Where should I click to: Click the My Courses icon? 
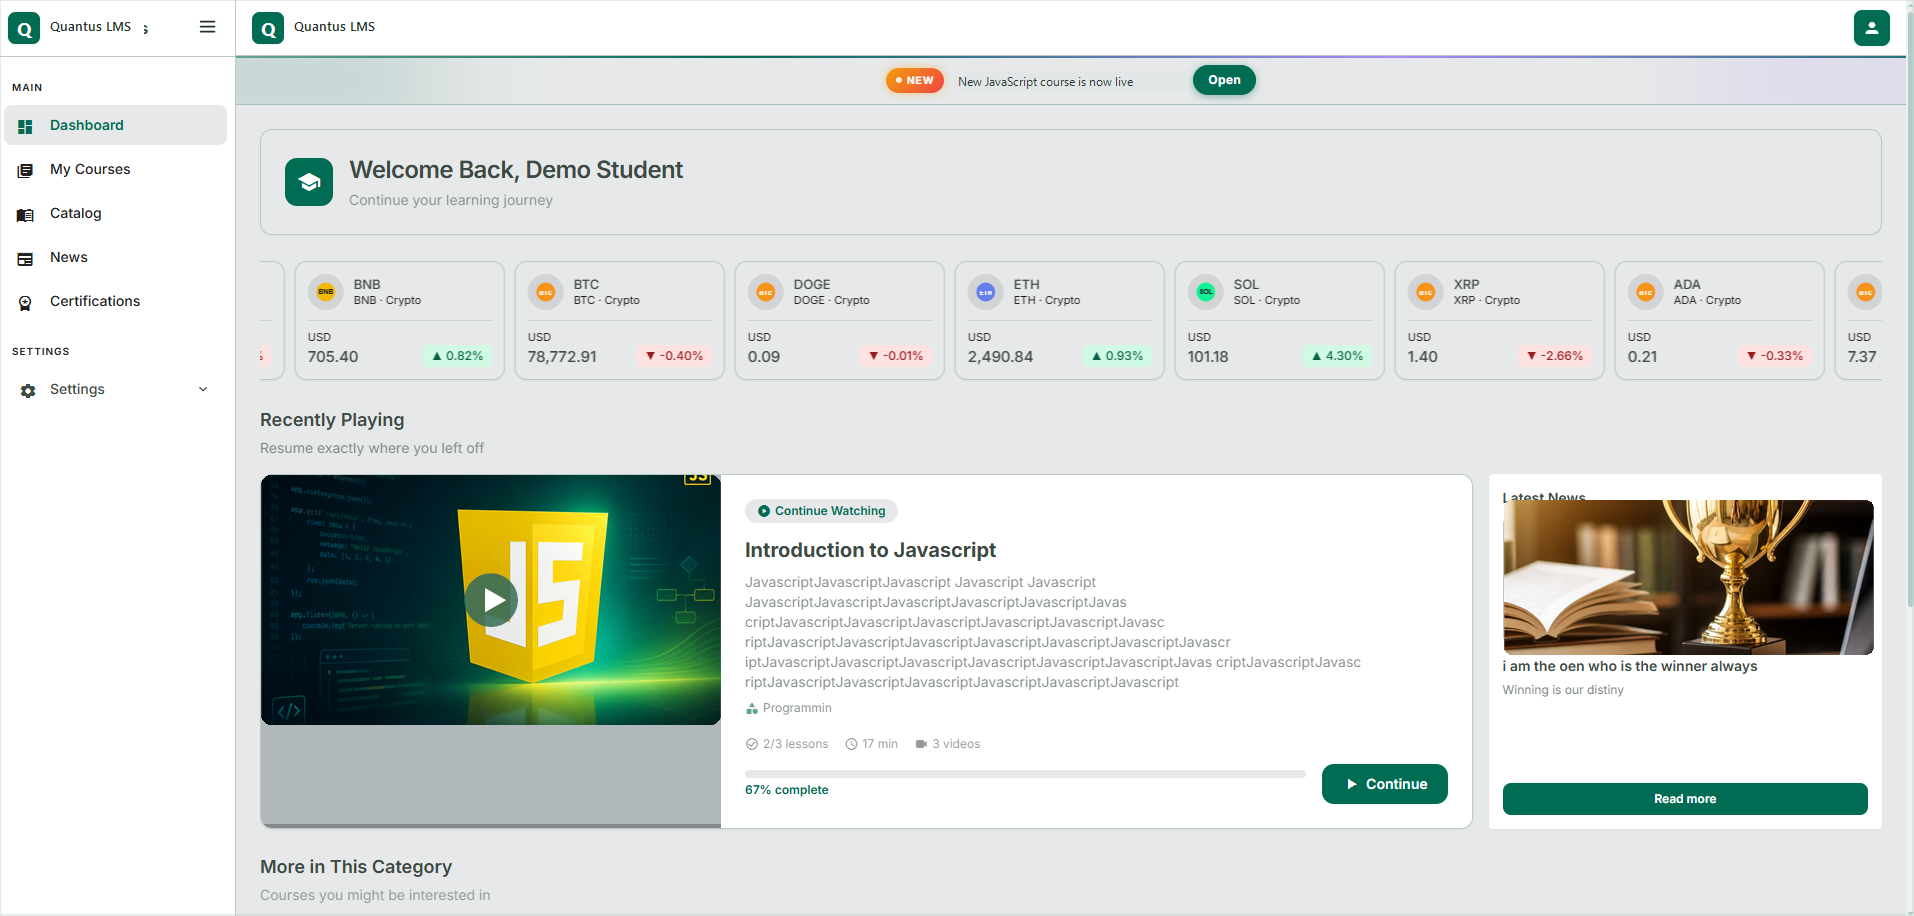pos(26,170)
